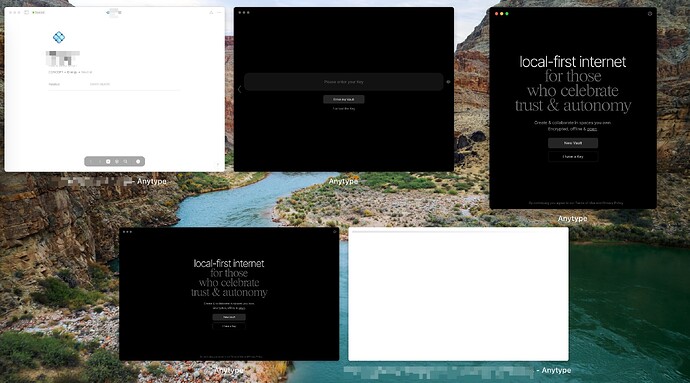
Task: Open the settings gear in the large right welcome window
Action: point(650,14)
